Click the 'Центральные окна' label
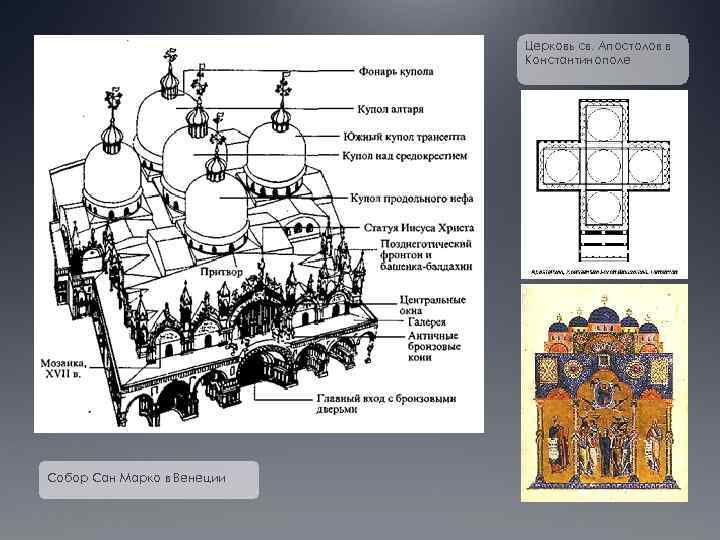The height and width of the screenshot is (540, 720). pos(432,305)
